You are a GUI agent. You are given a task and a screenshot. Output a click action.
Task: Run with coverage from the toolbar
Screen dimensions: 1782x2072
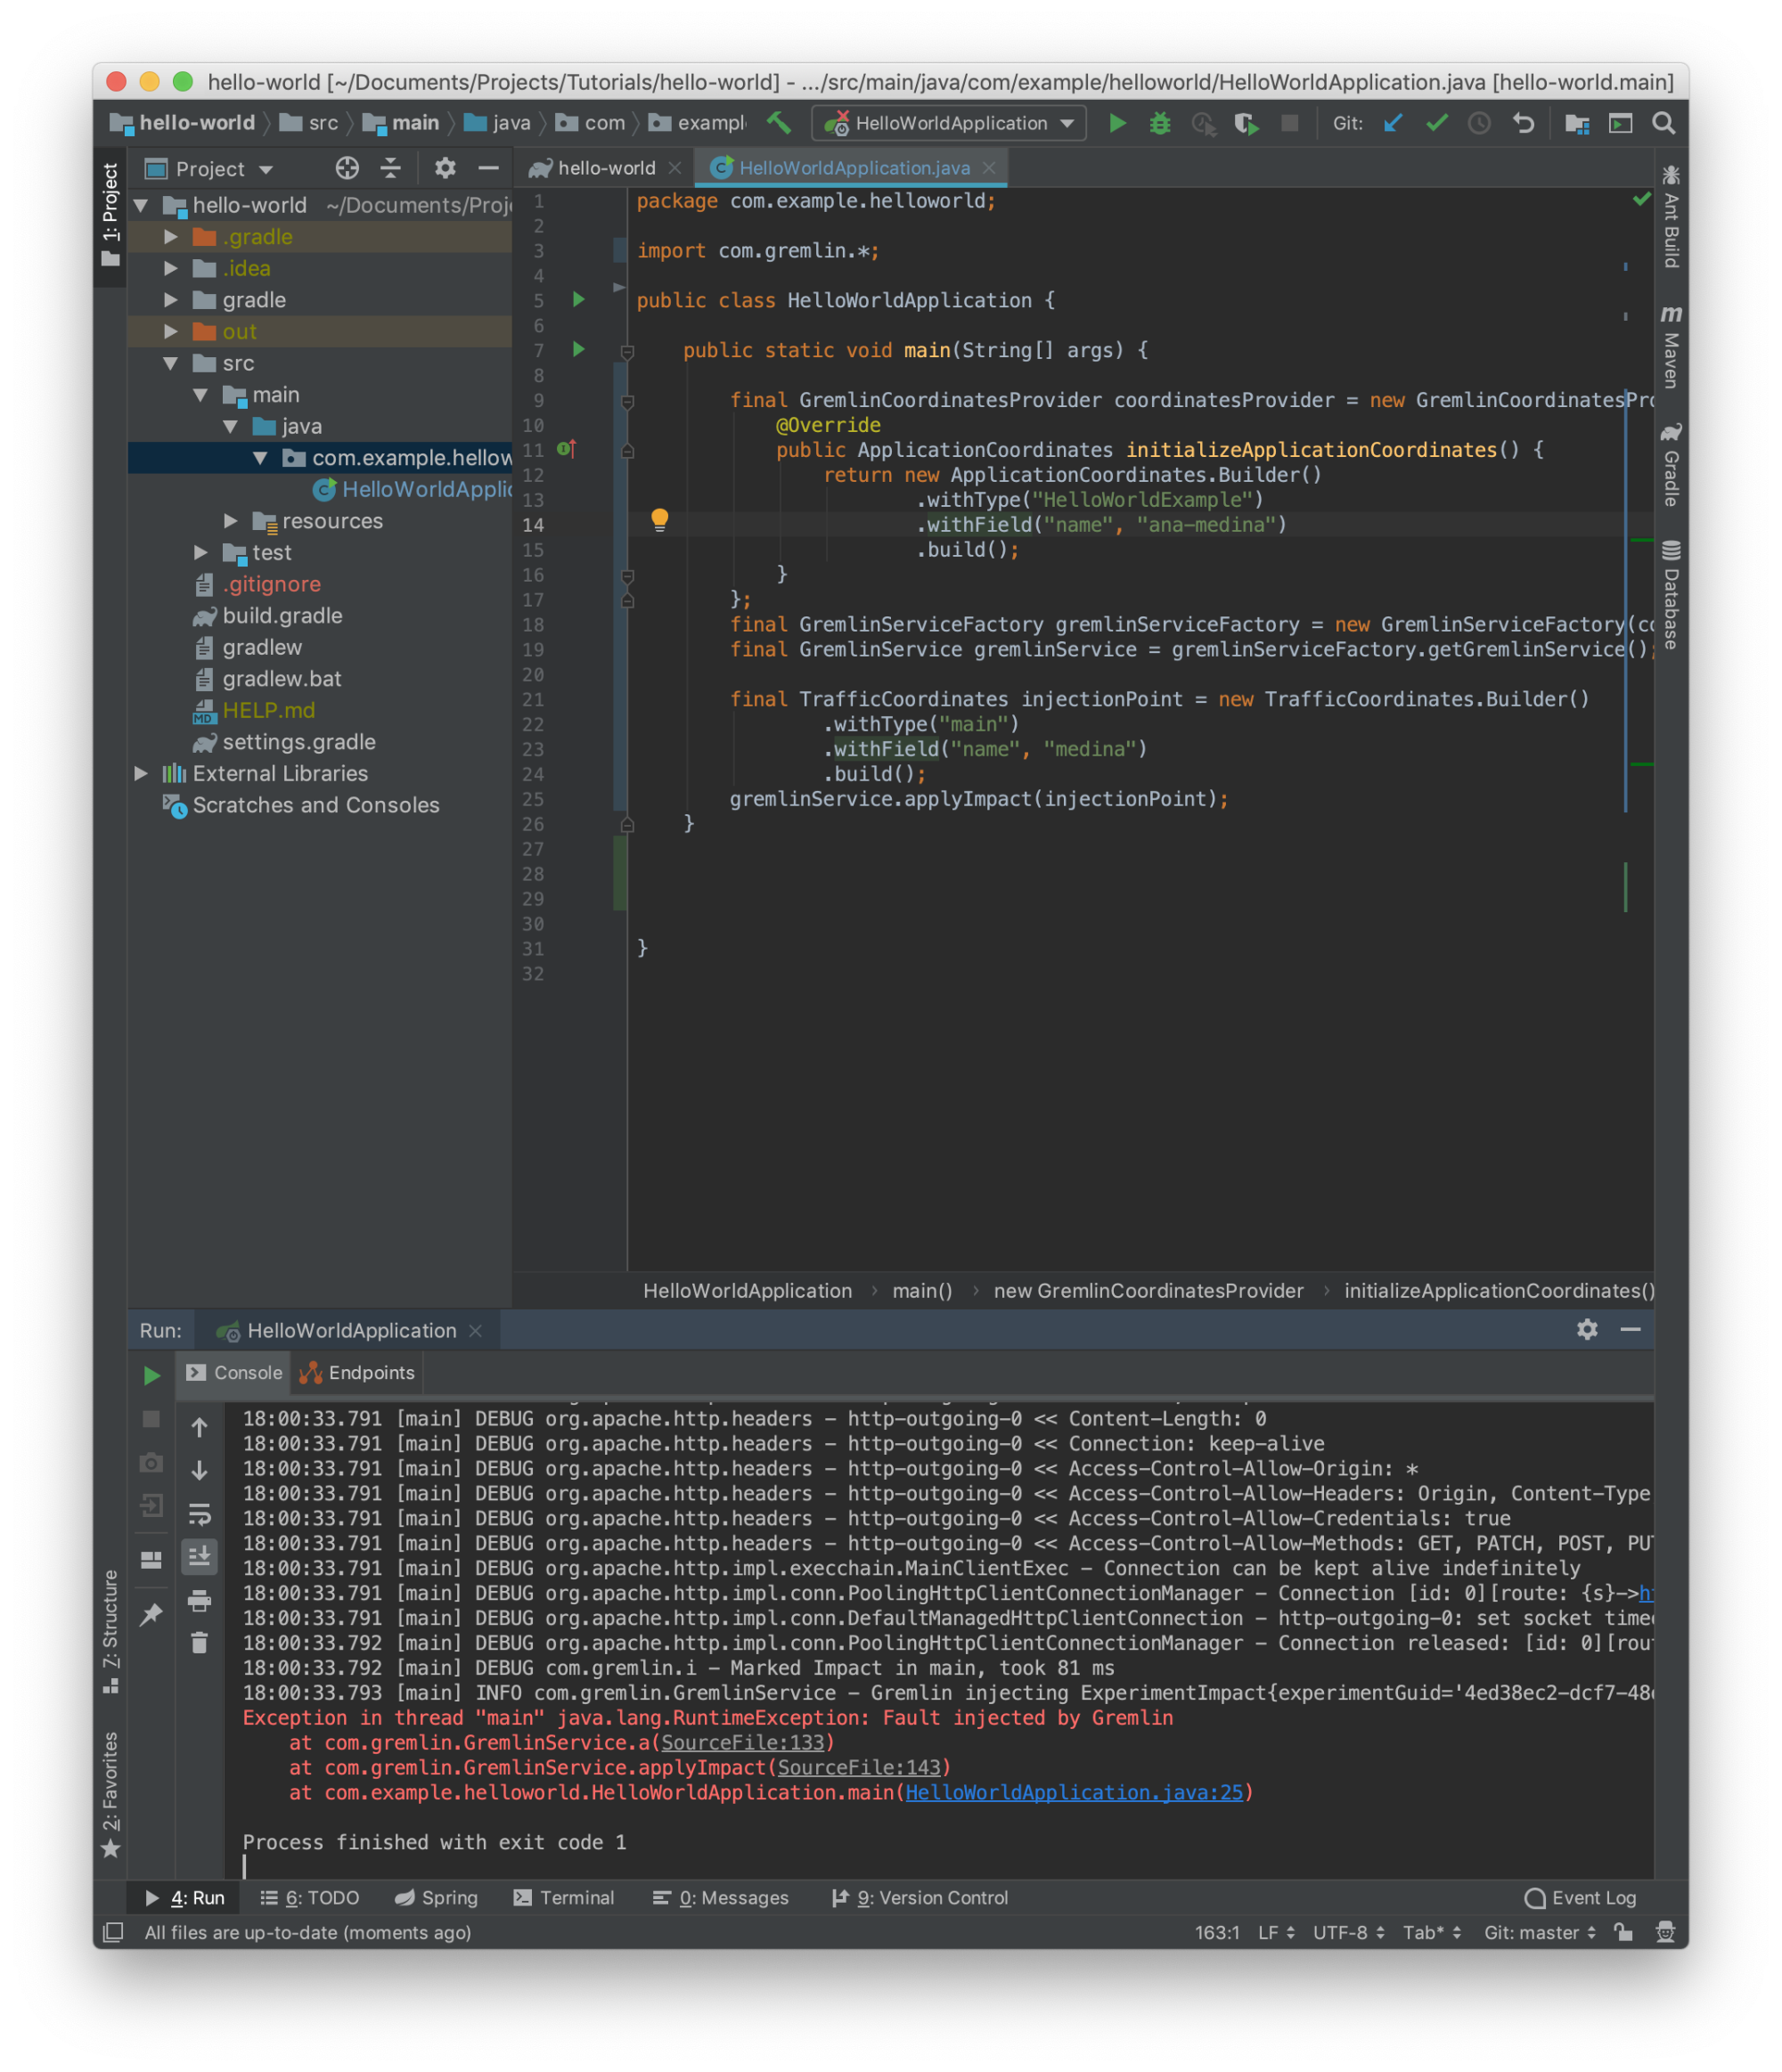[1246, 123]
